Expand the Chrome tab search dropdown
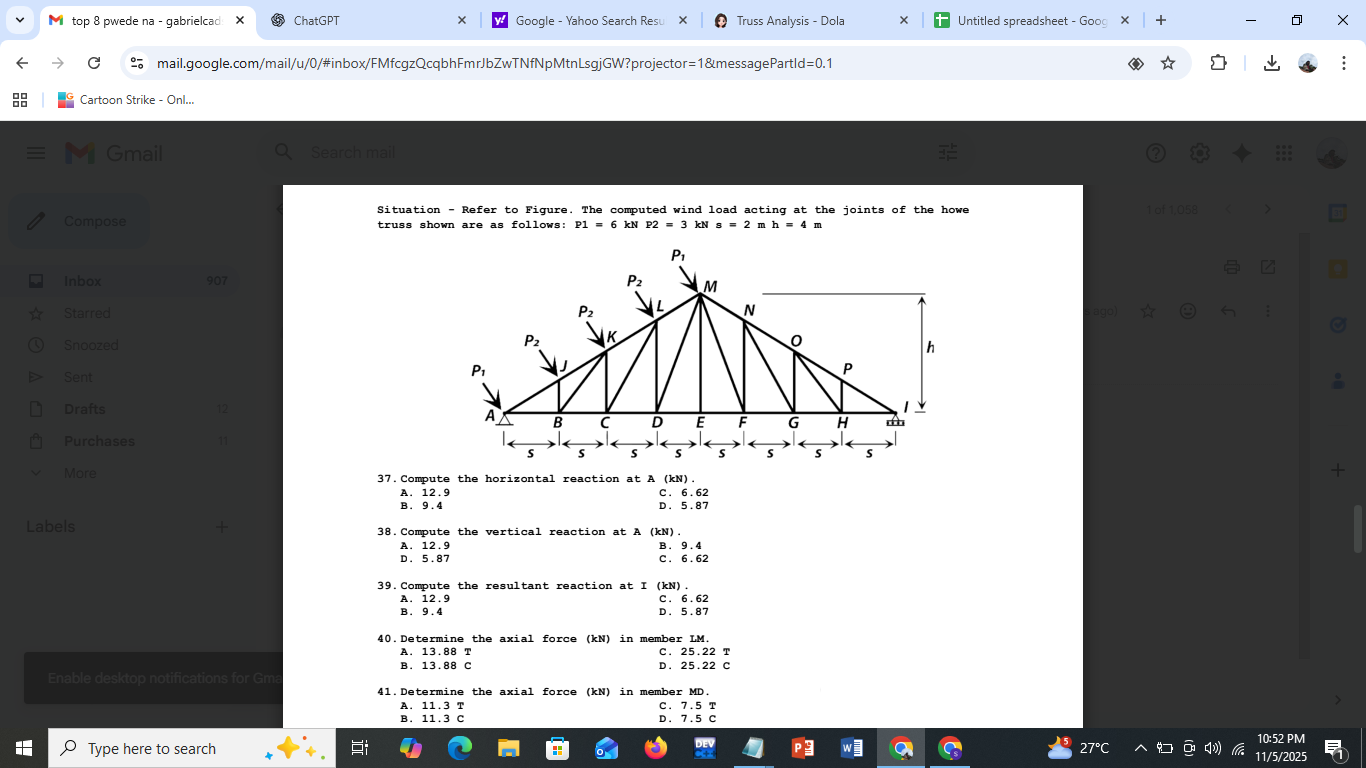1366x768 pixels. (x=20, y=20)
